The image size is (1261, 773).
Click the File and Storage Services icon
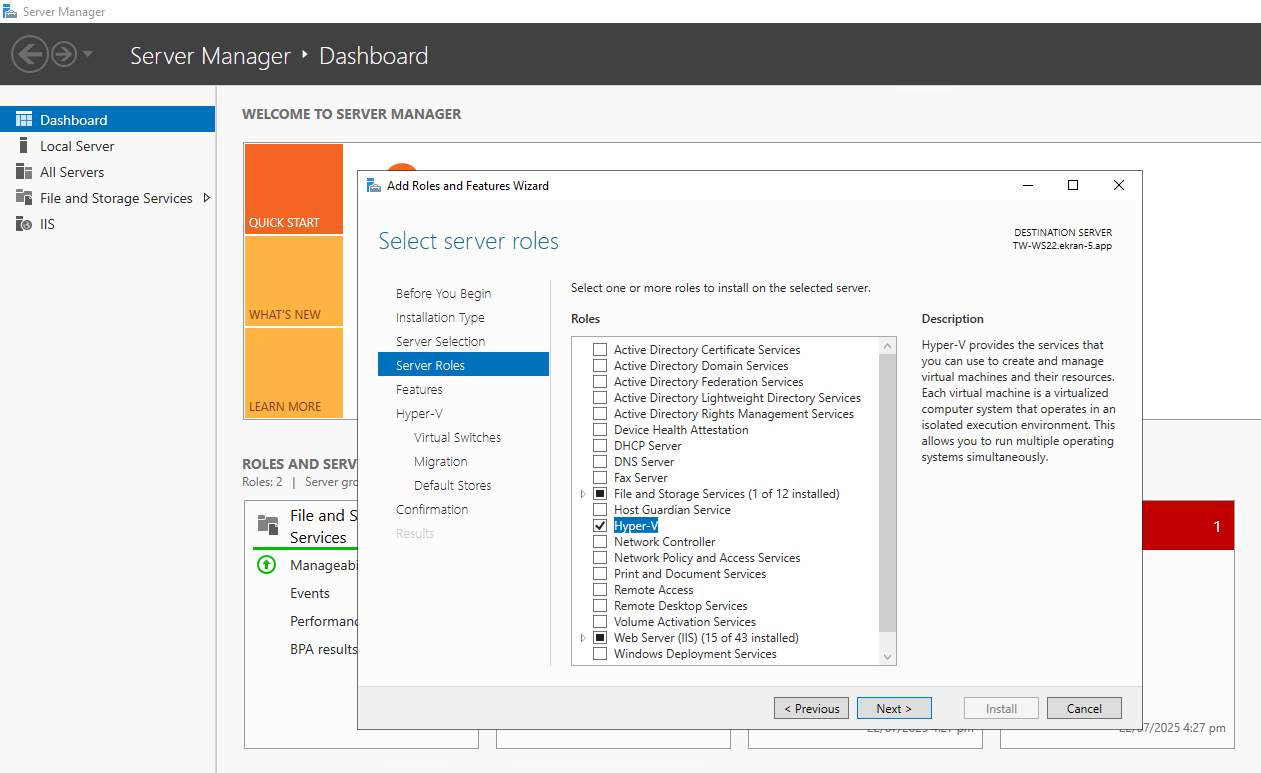click(24, 198)
